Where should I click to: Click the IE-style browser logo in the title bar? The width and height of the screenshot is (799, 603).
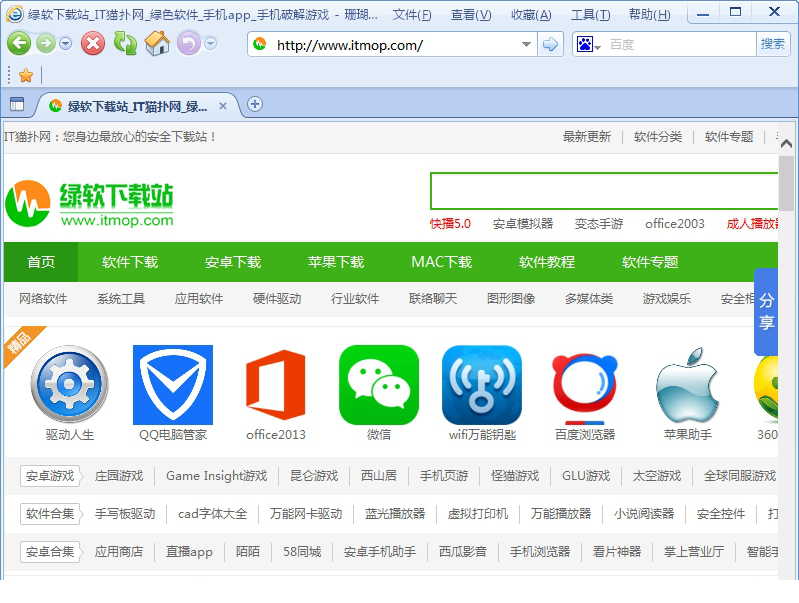14,14
